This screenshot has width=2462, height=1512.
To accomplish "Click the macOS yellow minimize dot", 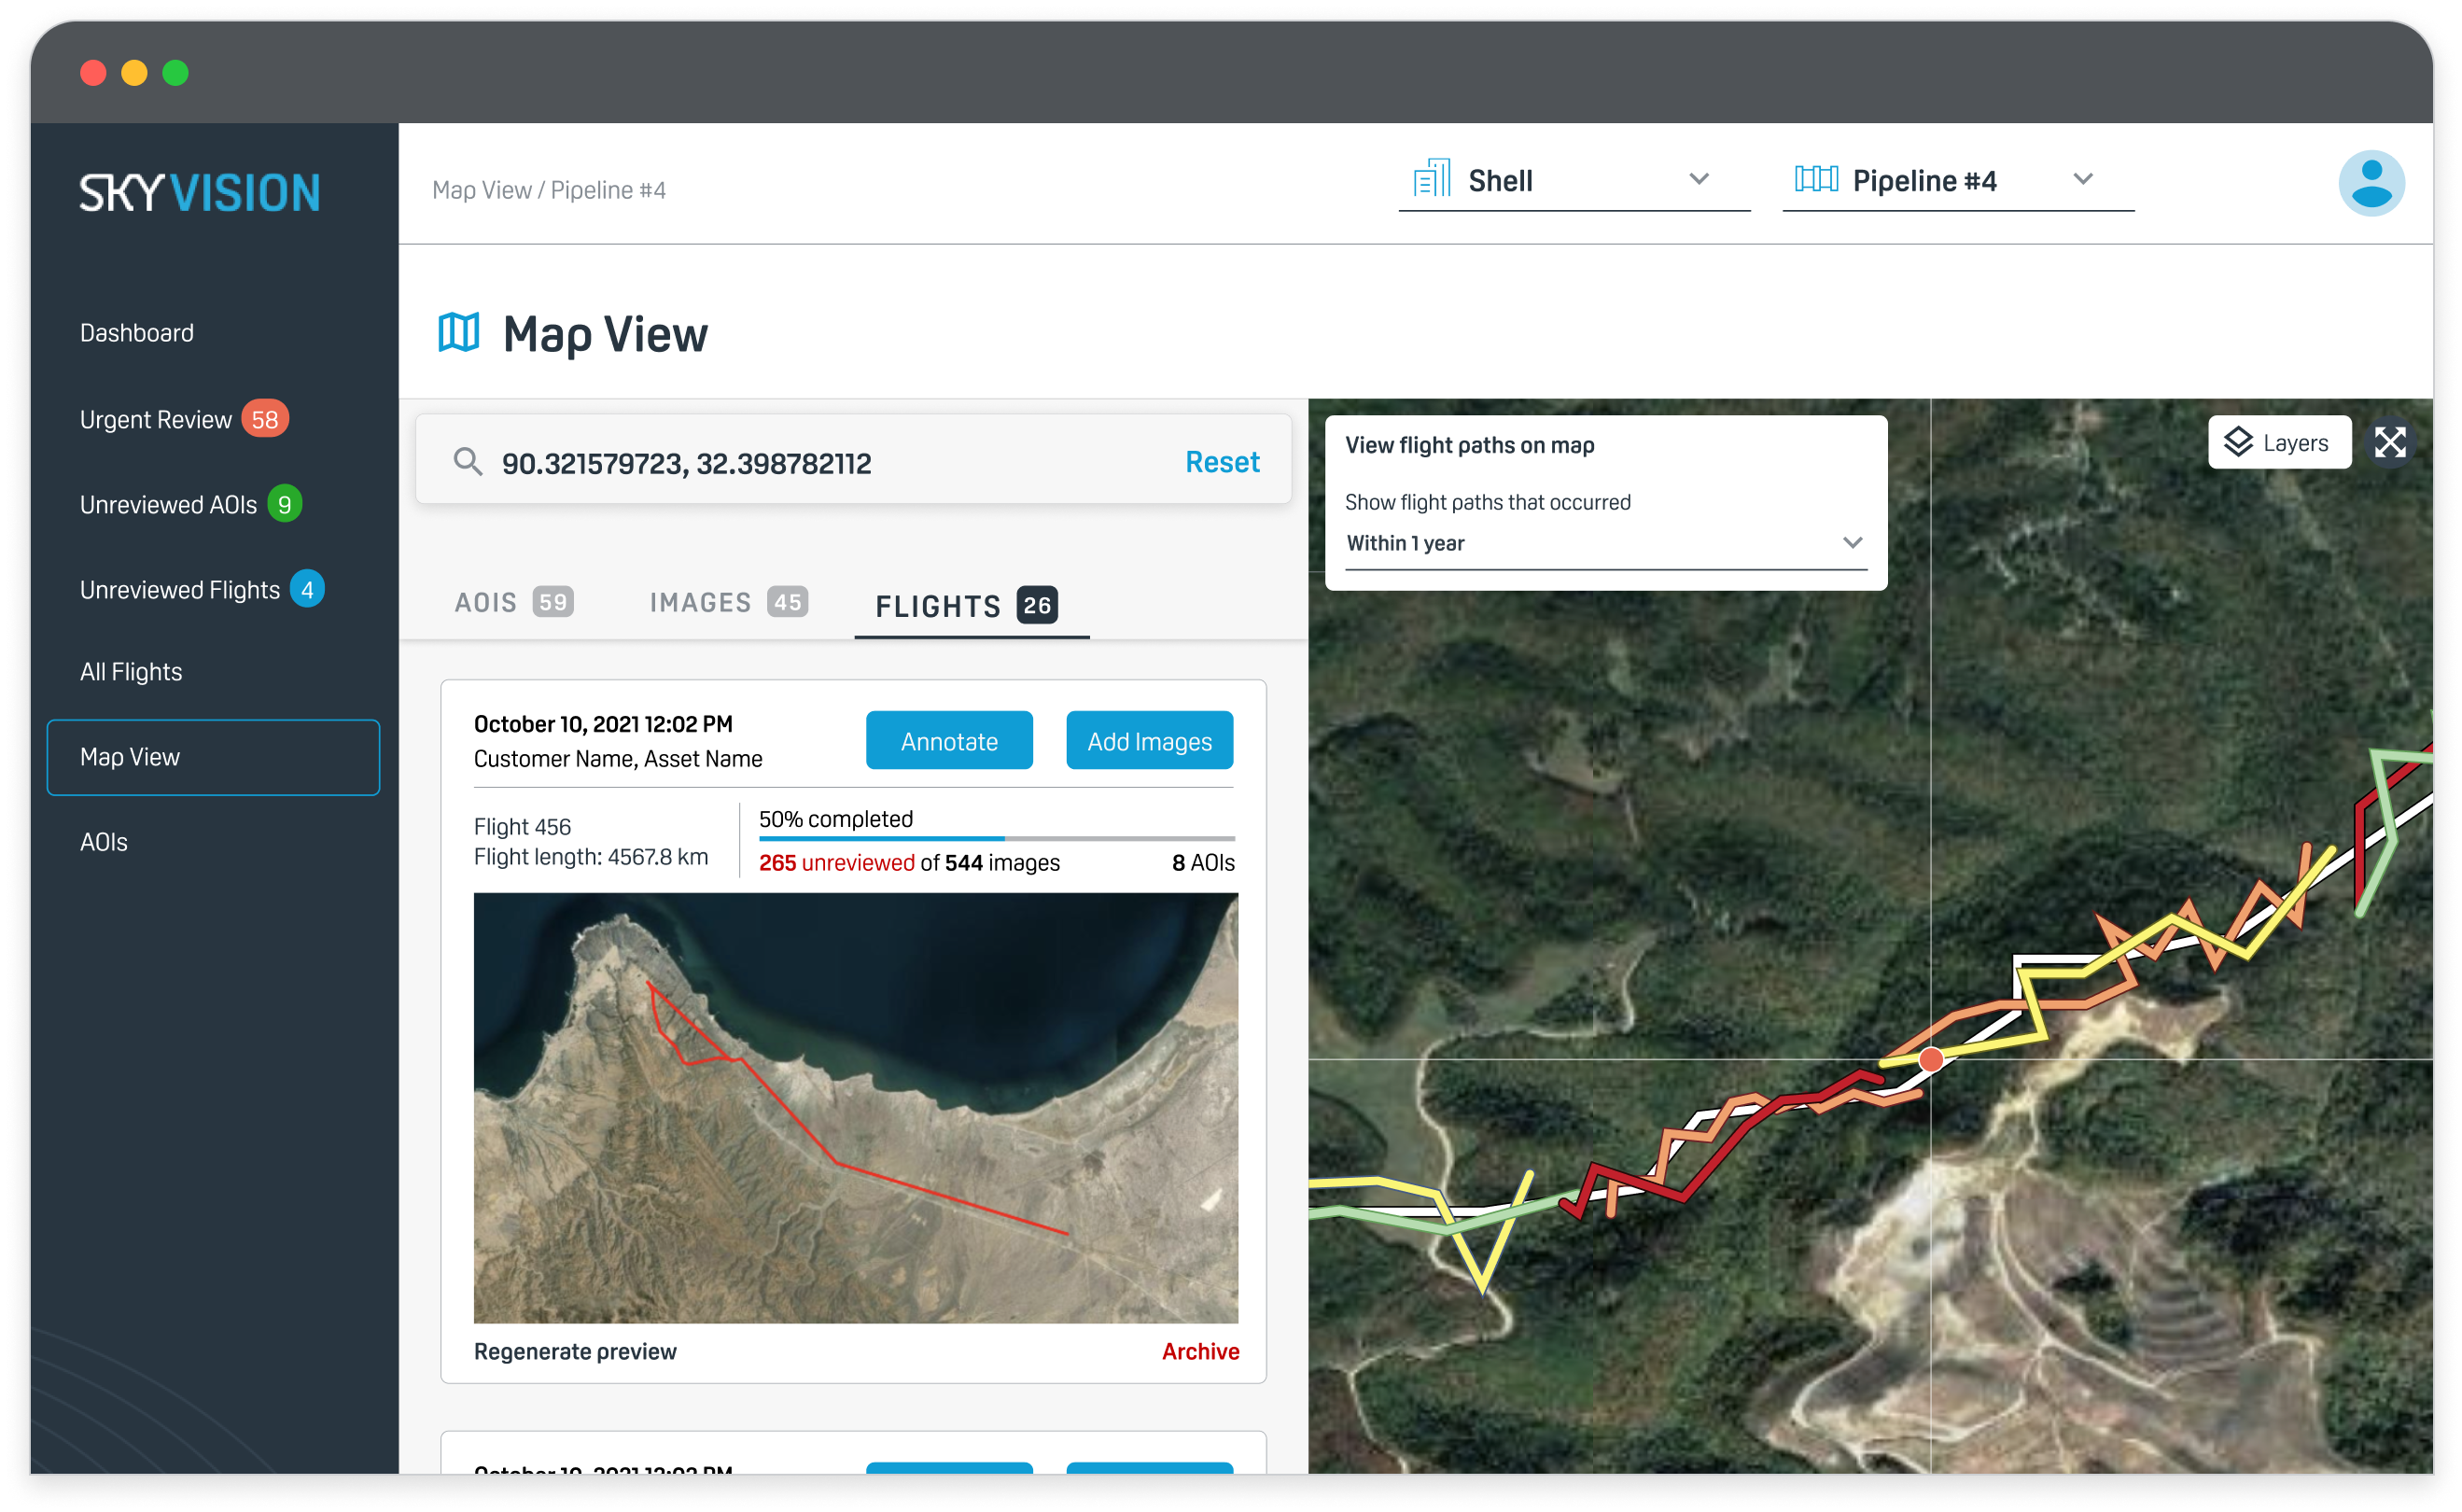I will tap(134, 73).
